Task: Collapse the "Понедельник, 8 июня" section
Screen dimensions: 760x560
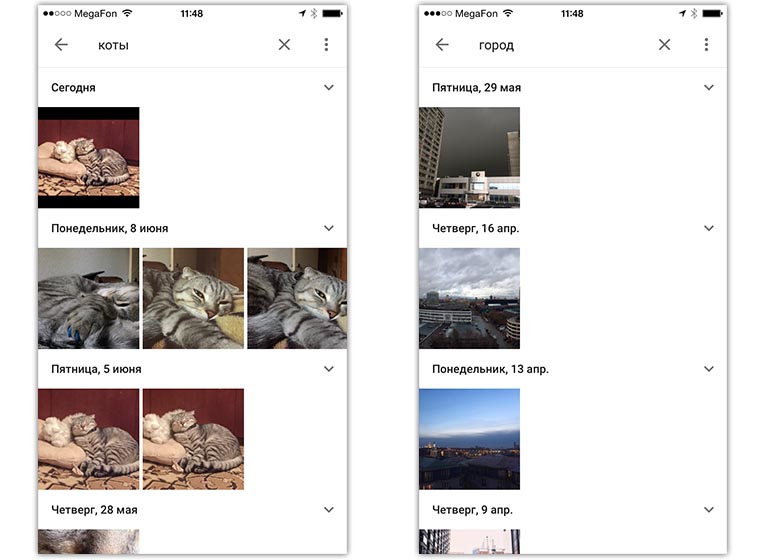Action: click(x=328, y=228)
